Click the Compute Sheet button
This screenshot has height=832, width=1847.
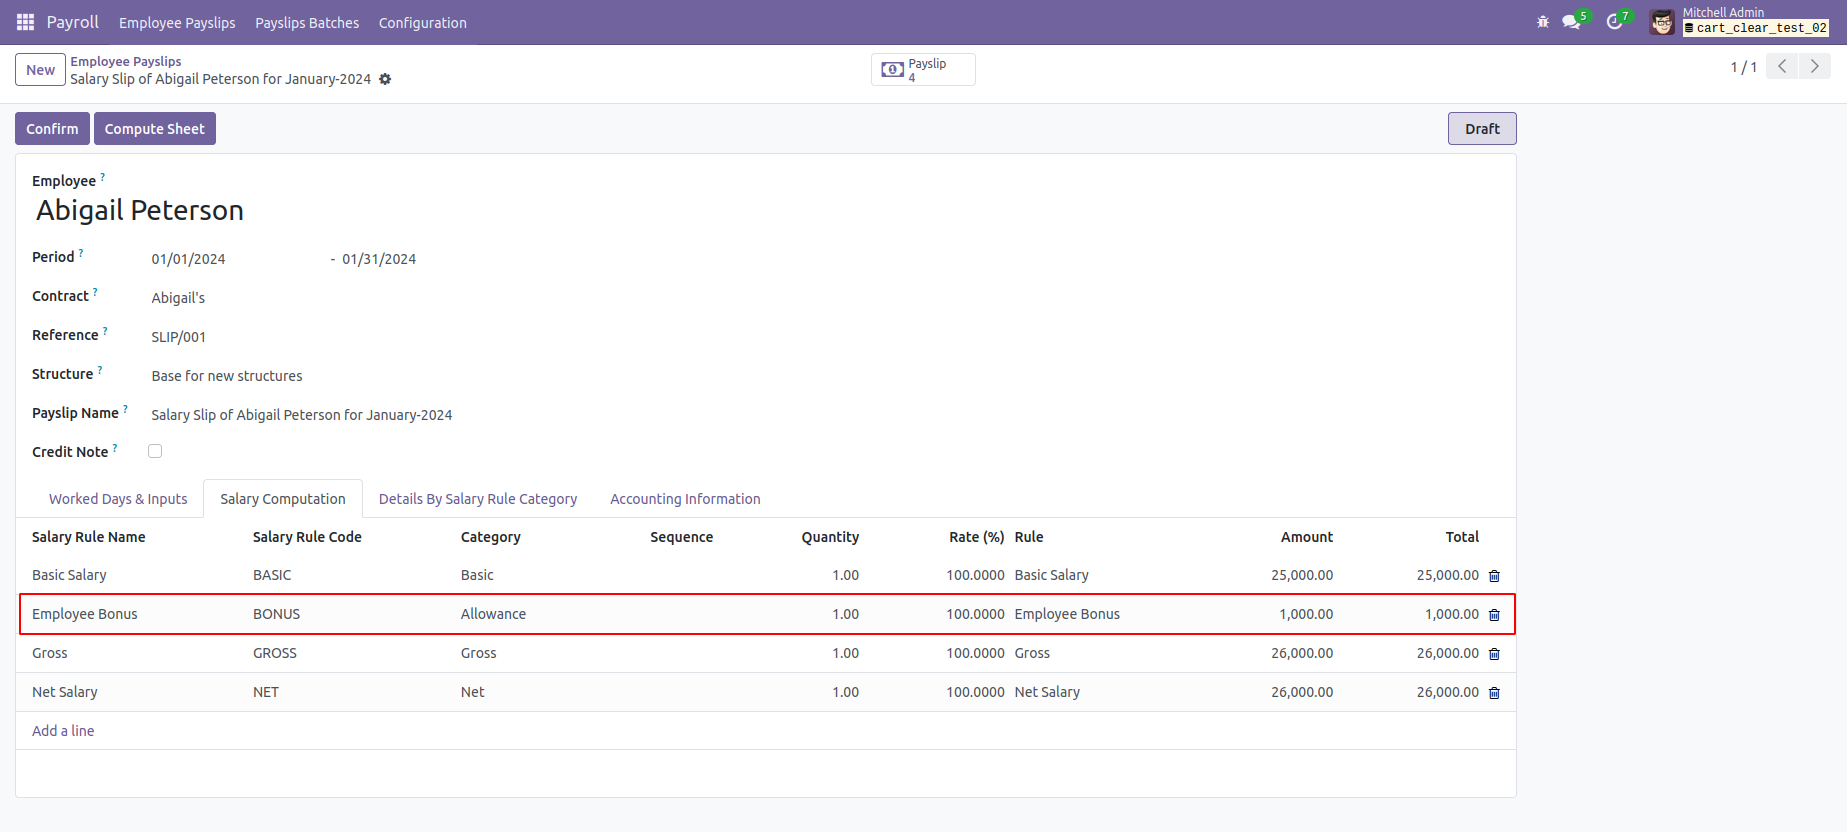(155, 129)
